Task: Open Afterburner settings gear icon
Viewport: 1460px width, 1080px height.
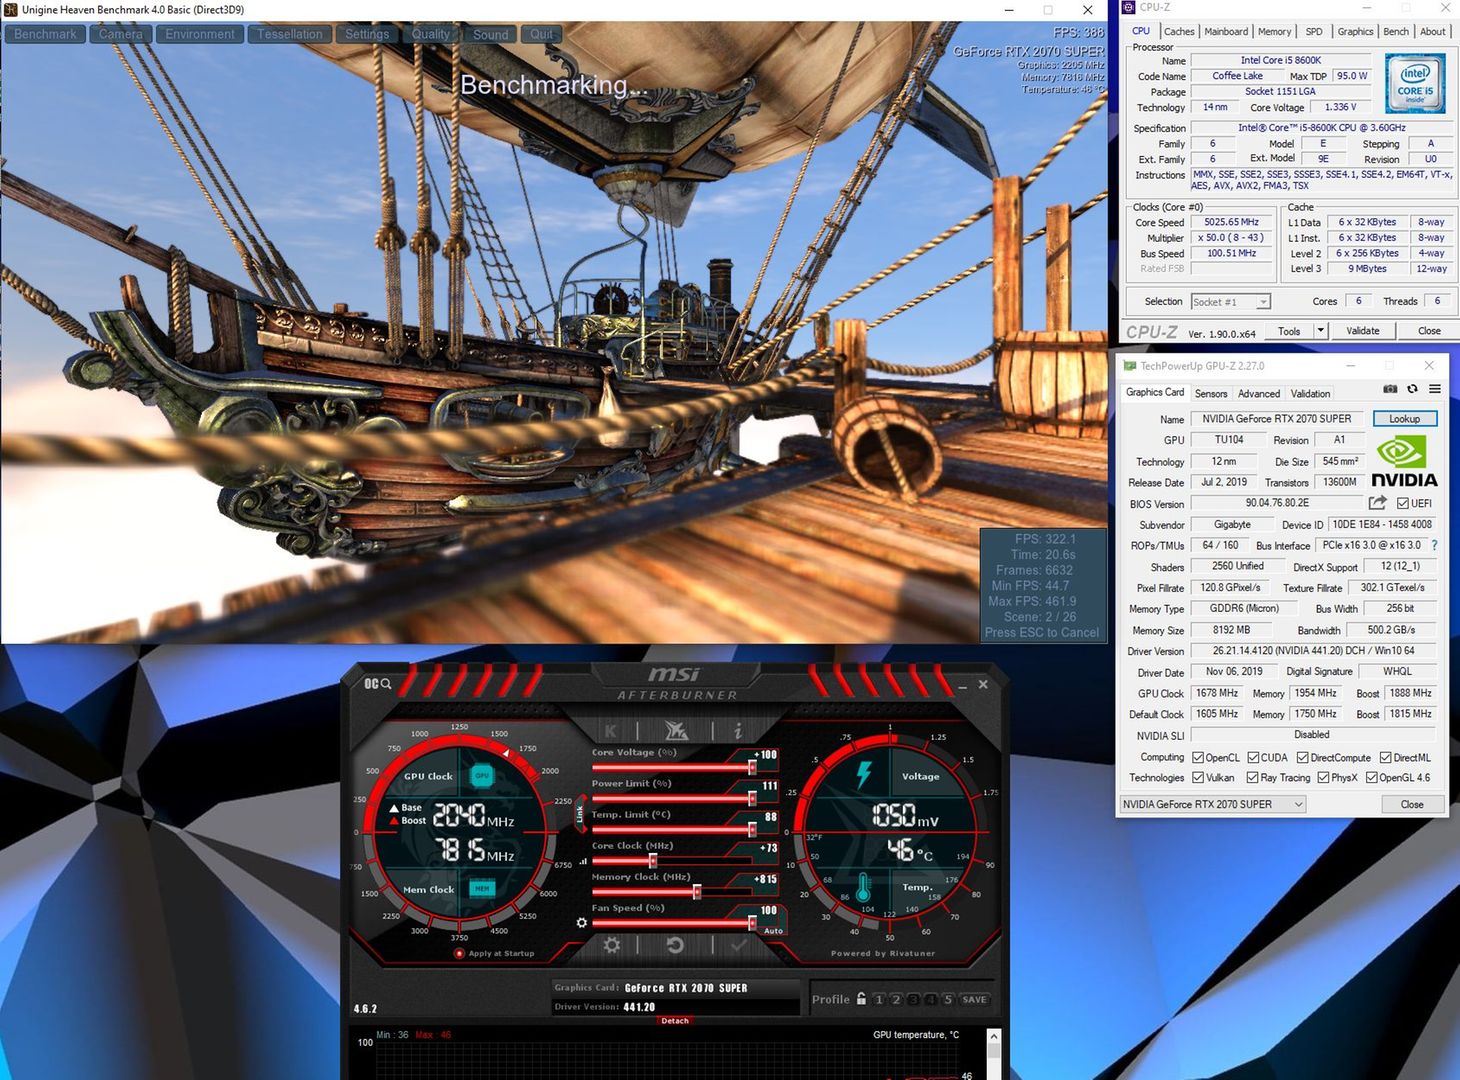Action: (612, 945)
